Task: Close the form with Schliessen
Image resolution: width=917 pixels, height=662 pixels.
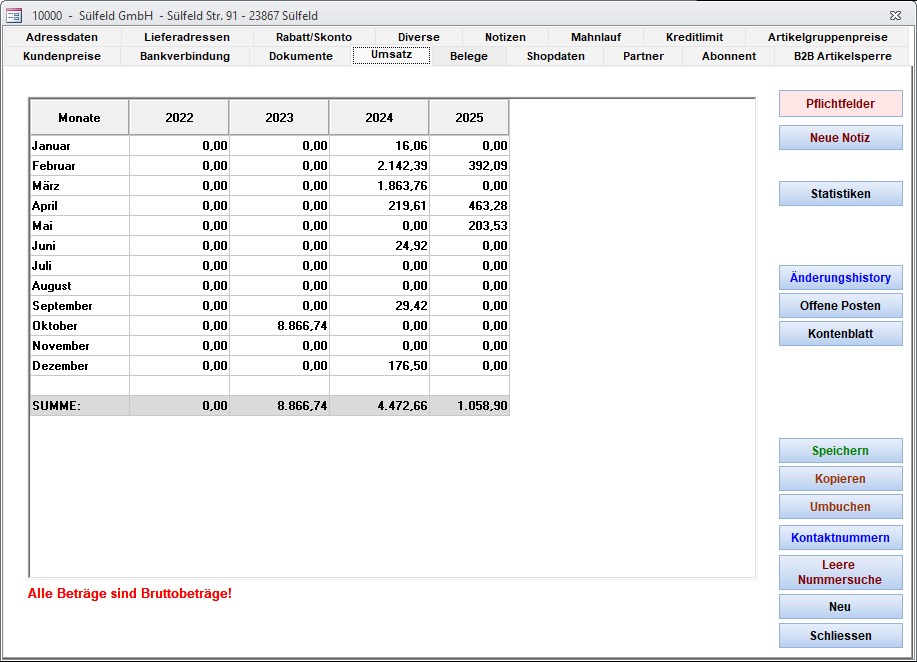Action: point(840,635)
